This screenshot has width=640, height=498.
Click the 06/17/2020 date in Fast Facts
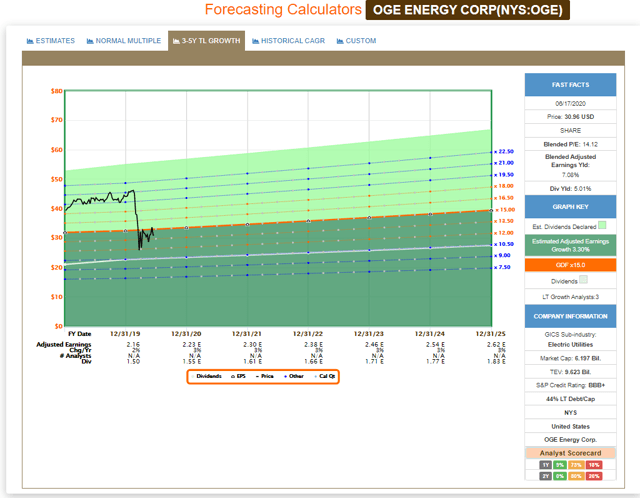coord(570,104)
